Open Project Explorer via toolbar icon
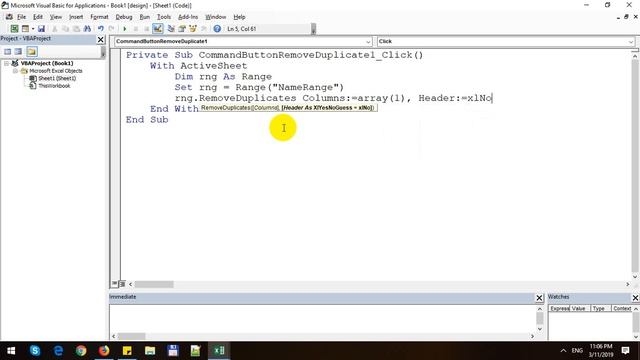Image resolution: width=640 pixels, height=360 pixels. point(171,29)
